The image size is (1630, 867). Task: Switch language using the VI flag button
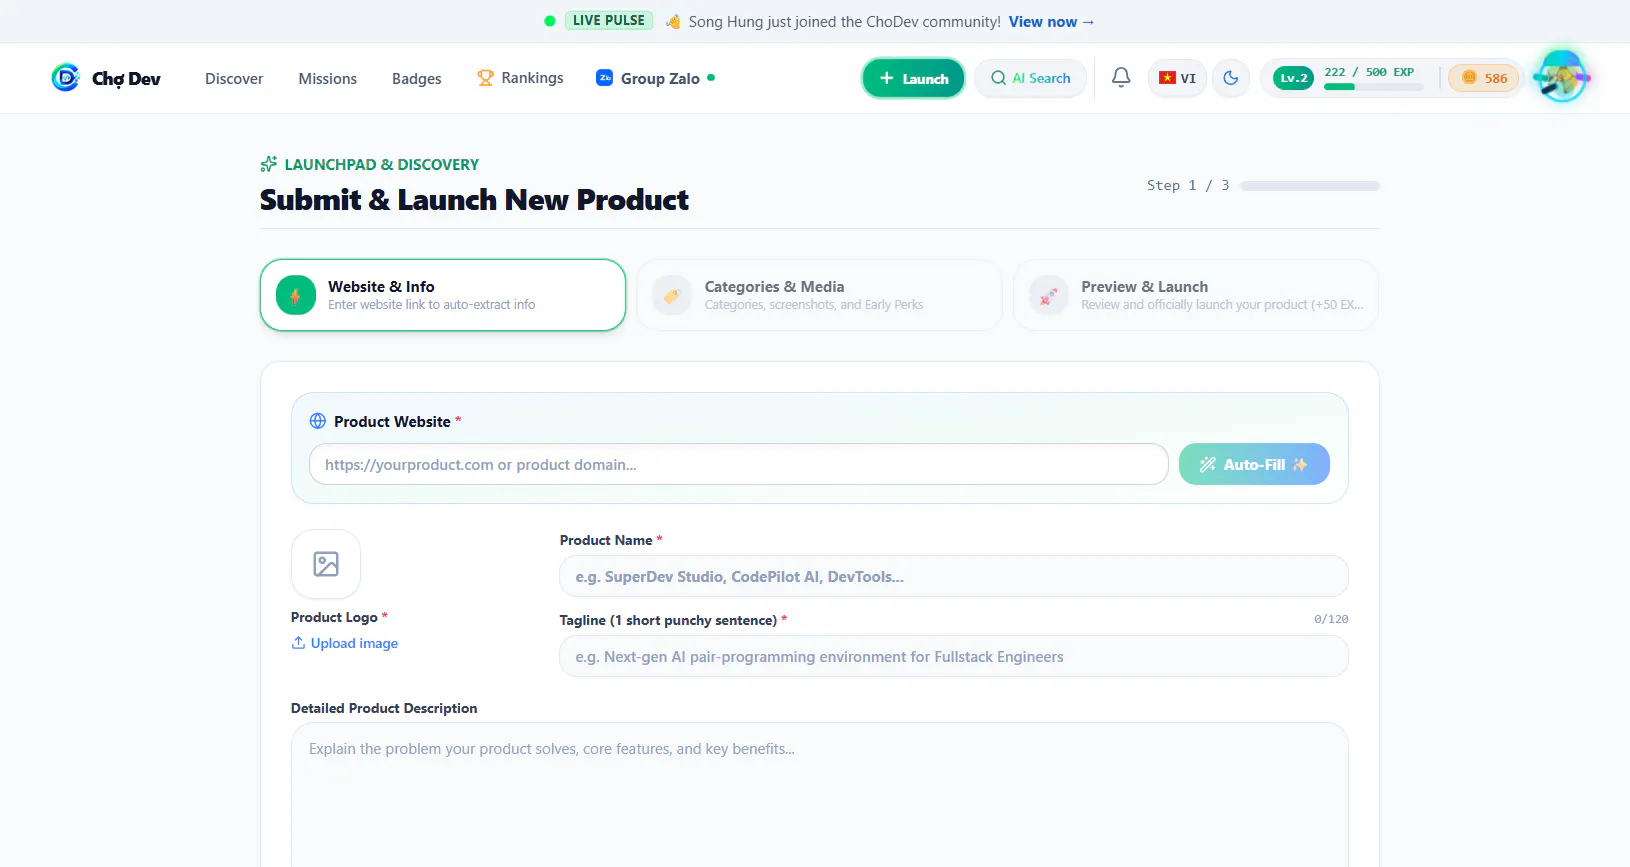[1177, 78]
